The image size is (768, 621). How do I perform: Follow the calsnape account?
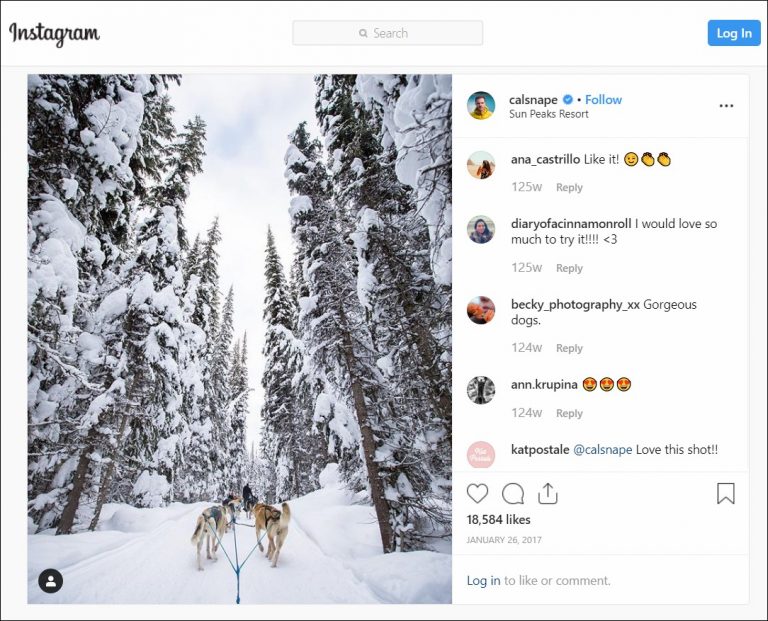coord(603,100)
